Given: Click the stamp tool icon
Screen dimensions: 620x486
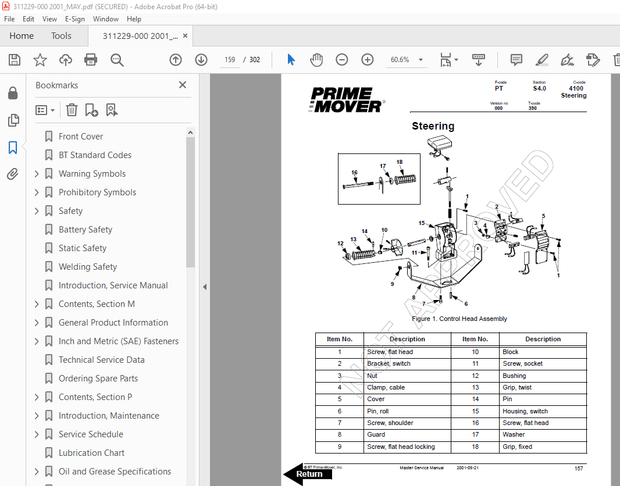Looking at the screenshot, I should pos(593,60).
